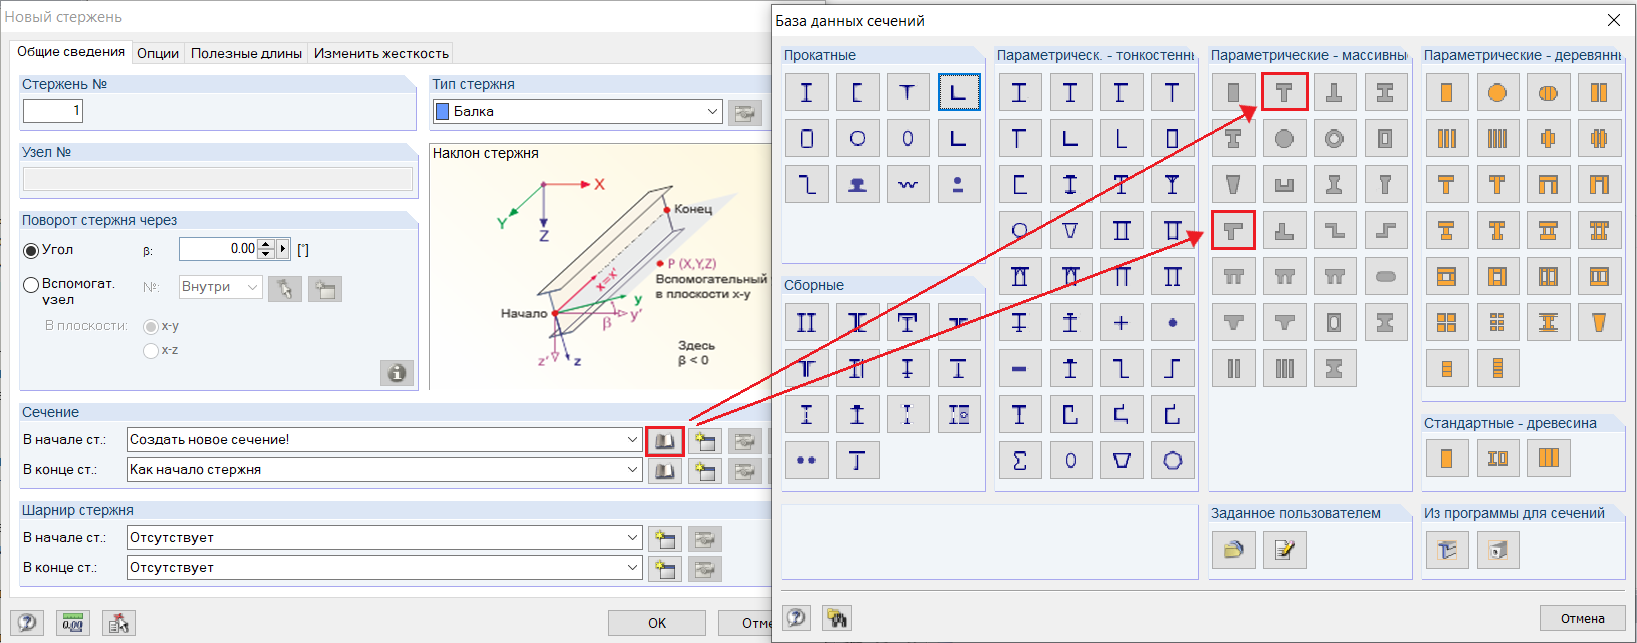Screen dimensions: 1637x643
Task: Expand Сечение В начале ст. dropdown
Action: pos(632,439)
